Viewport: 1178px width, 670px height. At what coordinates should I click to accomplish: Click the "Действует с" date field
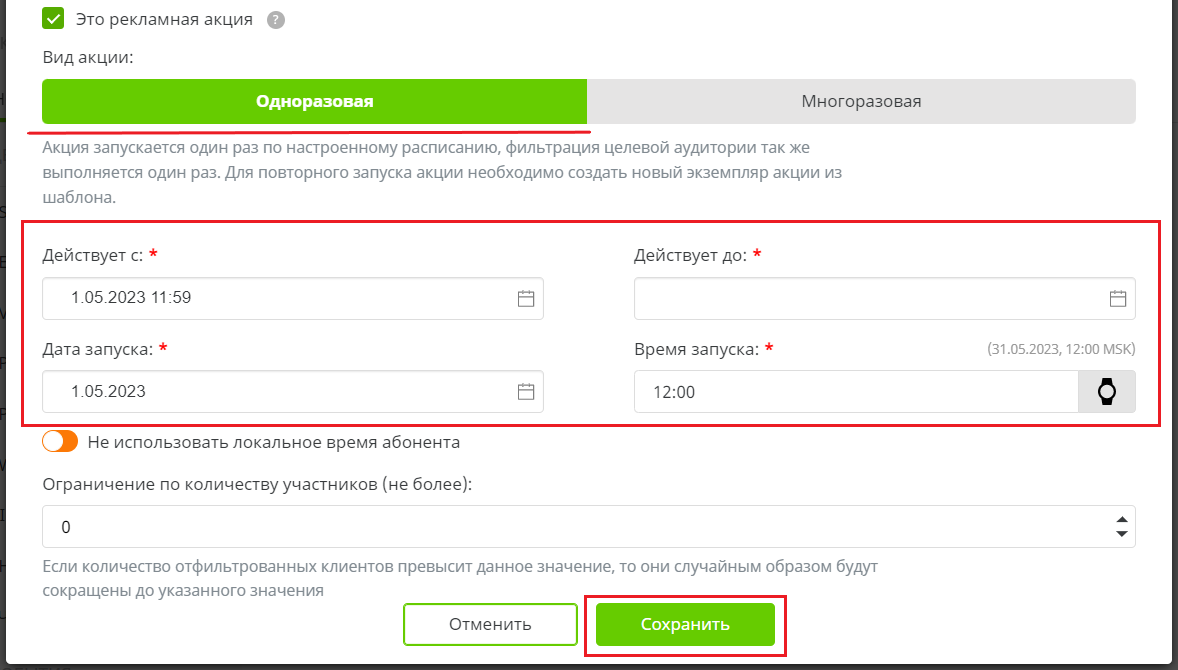click(250, 298)
